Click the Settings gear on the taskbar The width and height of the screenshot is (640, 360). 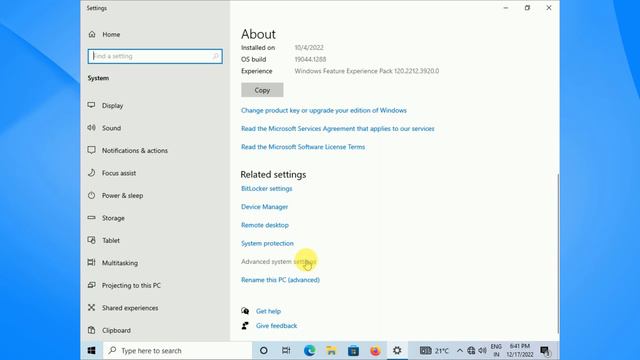coord(397,351)
